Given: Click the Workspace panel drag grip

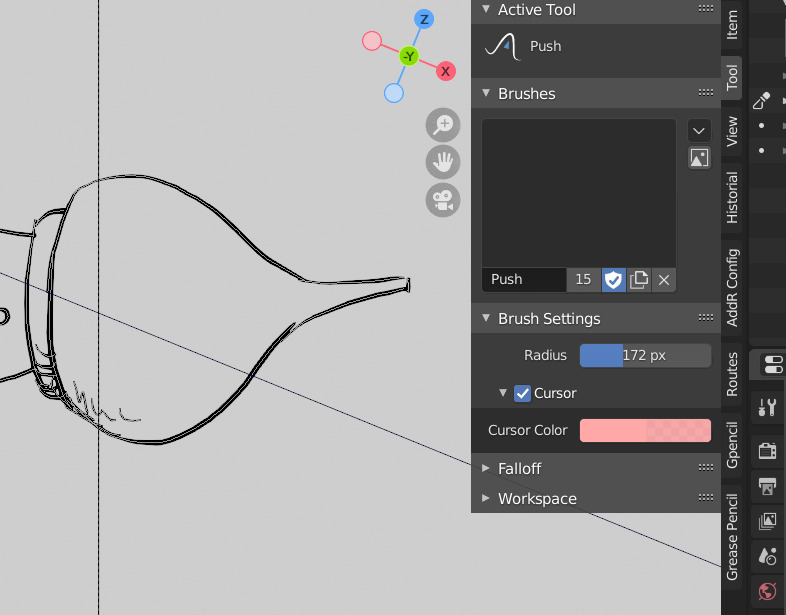Looking at the screenshot, I should (706, 497).
